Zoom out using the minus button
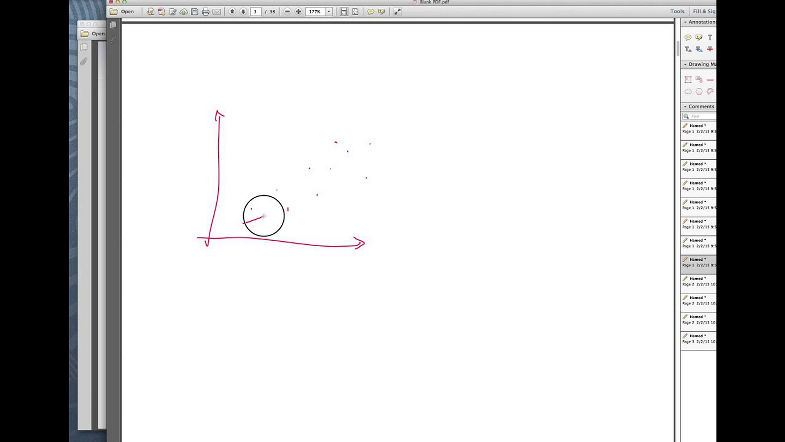This screenshot has width=785, height=442. (288, 12)
